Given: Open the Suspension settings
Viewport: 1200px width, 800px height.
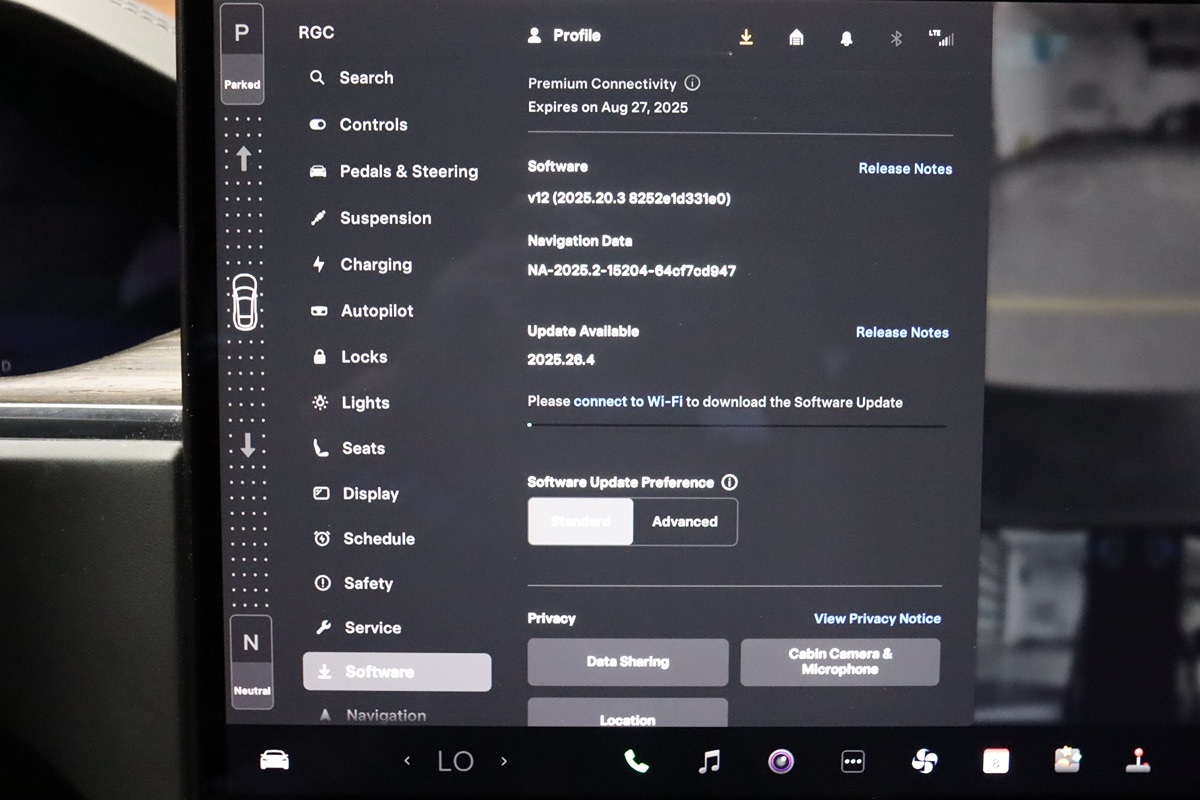Looking at the screenshot, I should (371, 218).
